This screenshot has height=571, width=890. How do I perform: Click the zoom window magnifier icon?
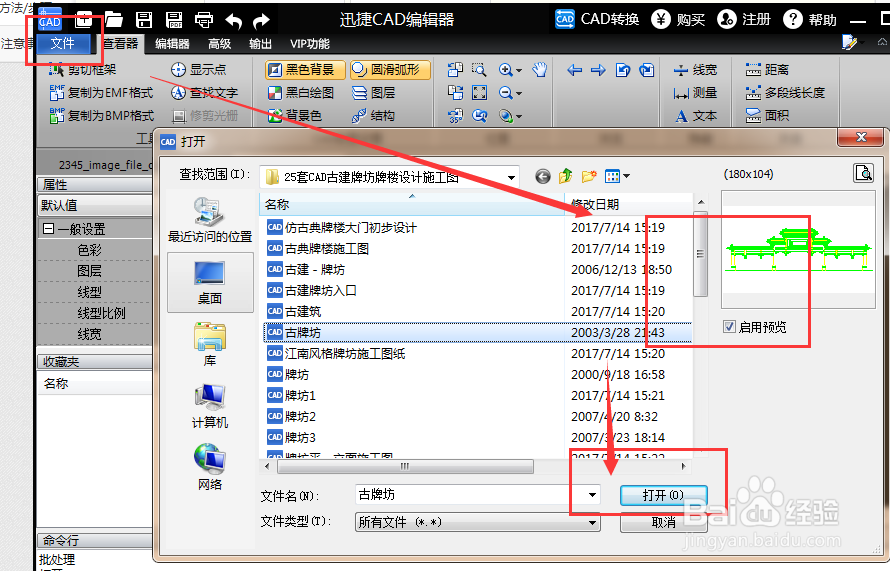coord(480,69)
